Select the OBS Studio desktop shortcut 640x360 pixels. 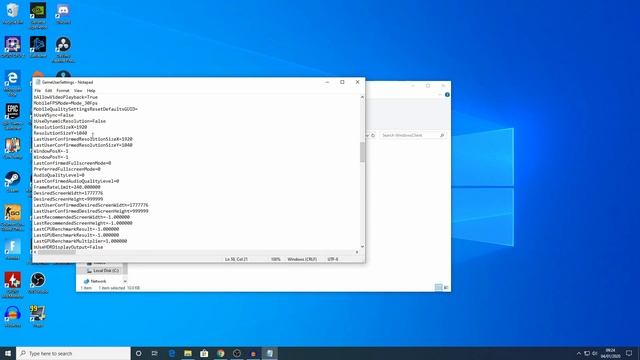(x=38, y=283)
